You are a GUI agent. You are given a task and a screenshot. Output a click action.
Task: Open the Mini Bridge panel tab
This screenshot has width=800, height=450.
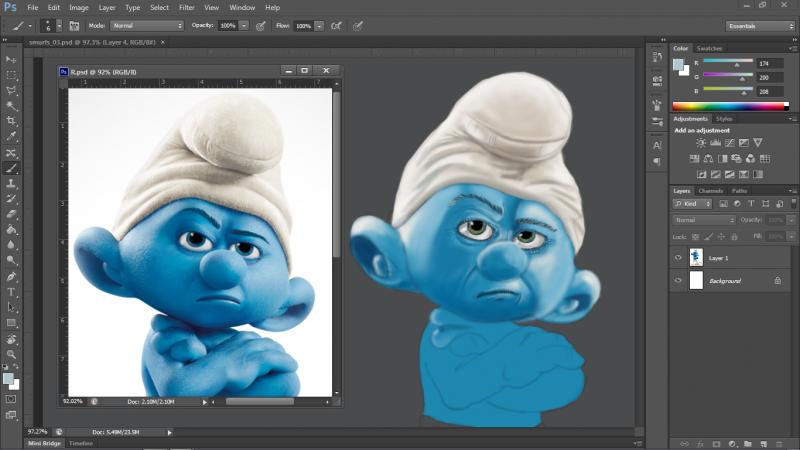[x=44, y=443]
